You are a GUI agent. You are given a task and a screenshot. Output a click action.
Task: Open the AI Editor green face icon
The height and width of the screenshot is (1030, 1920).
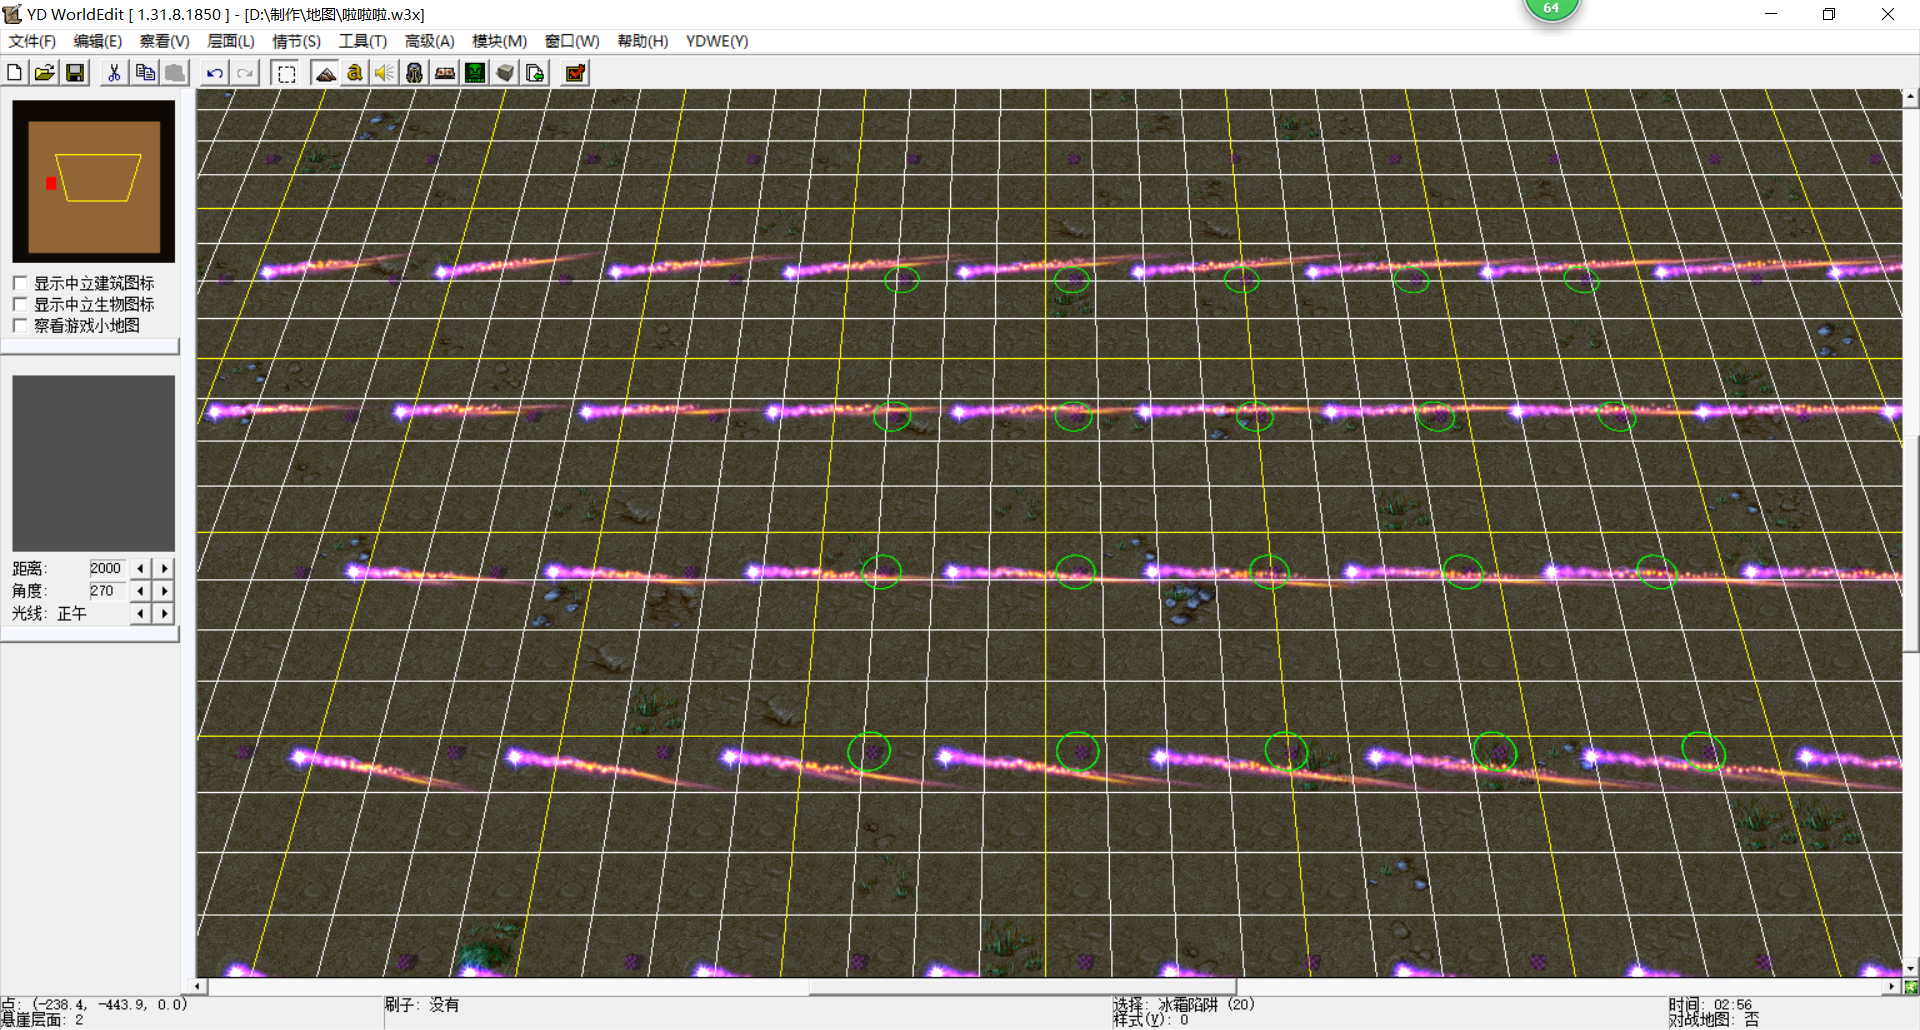(475, 73)
